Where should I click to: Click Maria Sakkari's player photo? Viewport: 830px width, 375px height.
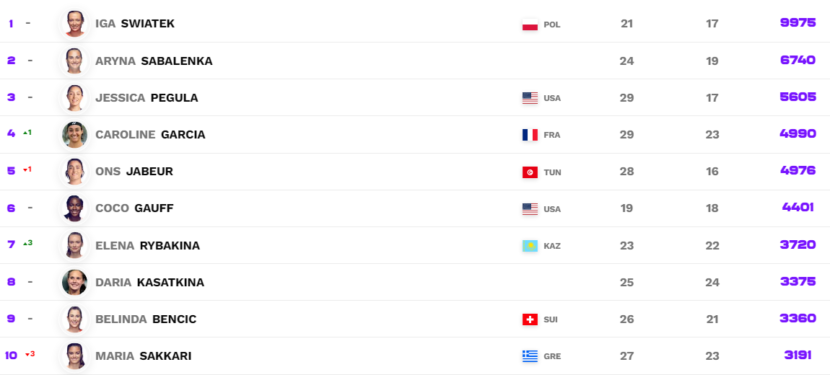click(75, 356)
